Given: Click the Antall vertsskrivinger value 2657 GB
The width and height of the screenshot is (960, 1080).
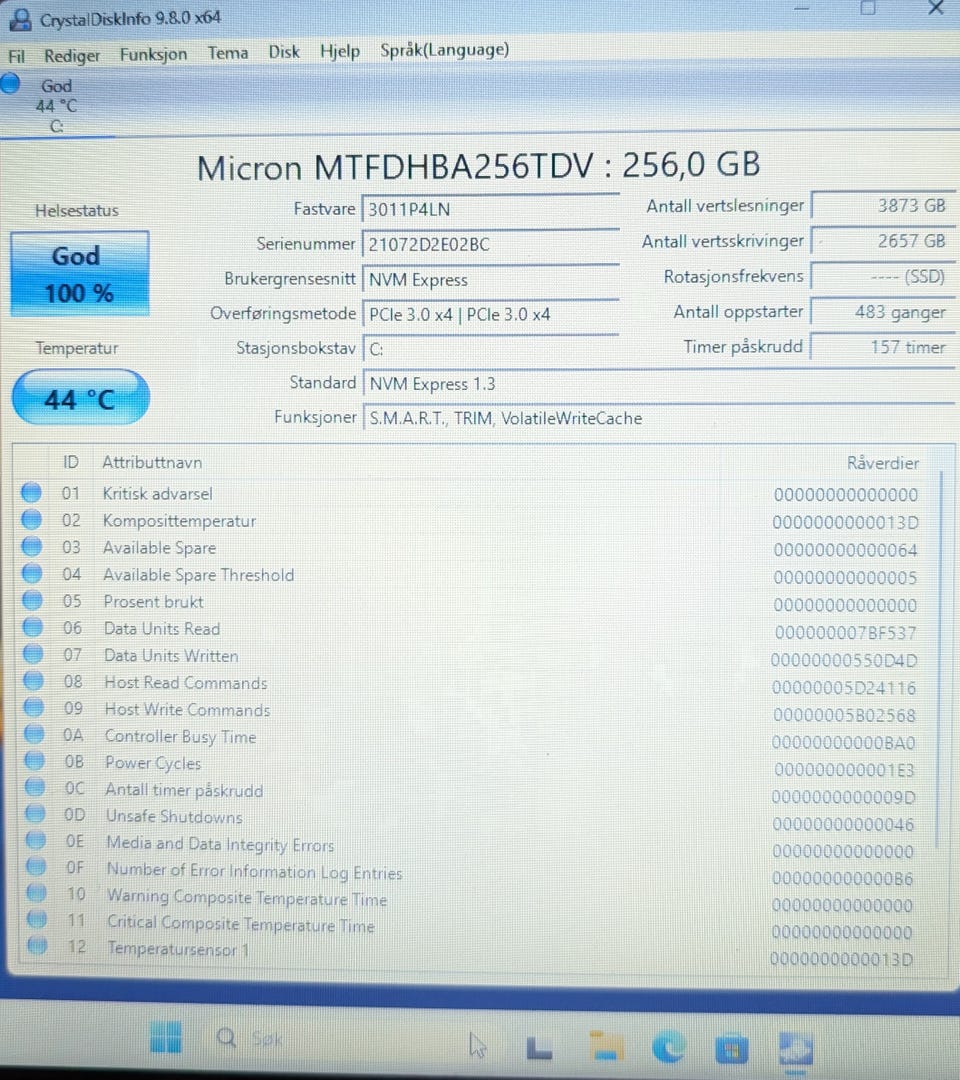Looking at the screenshot, I should point(884,240).
